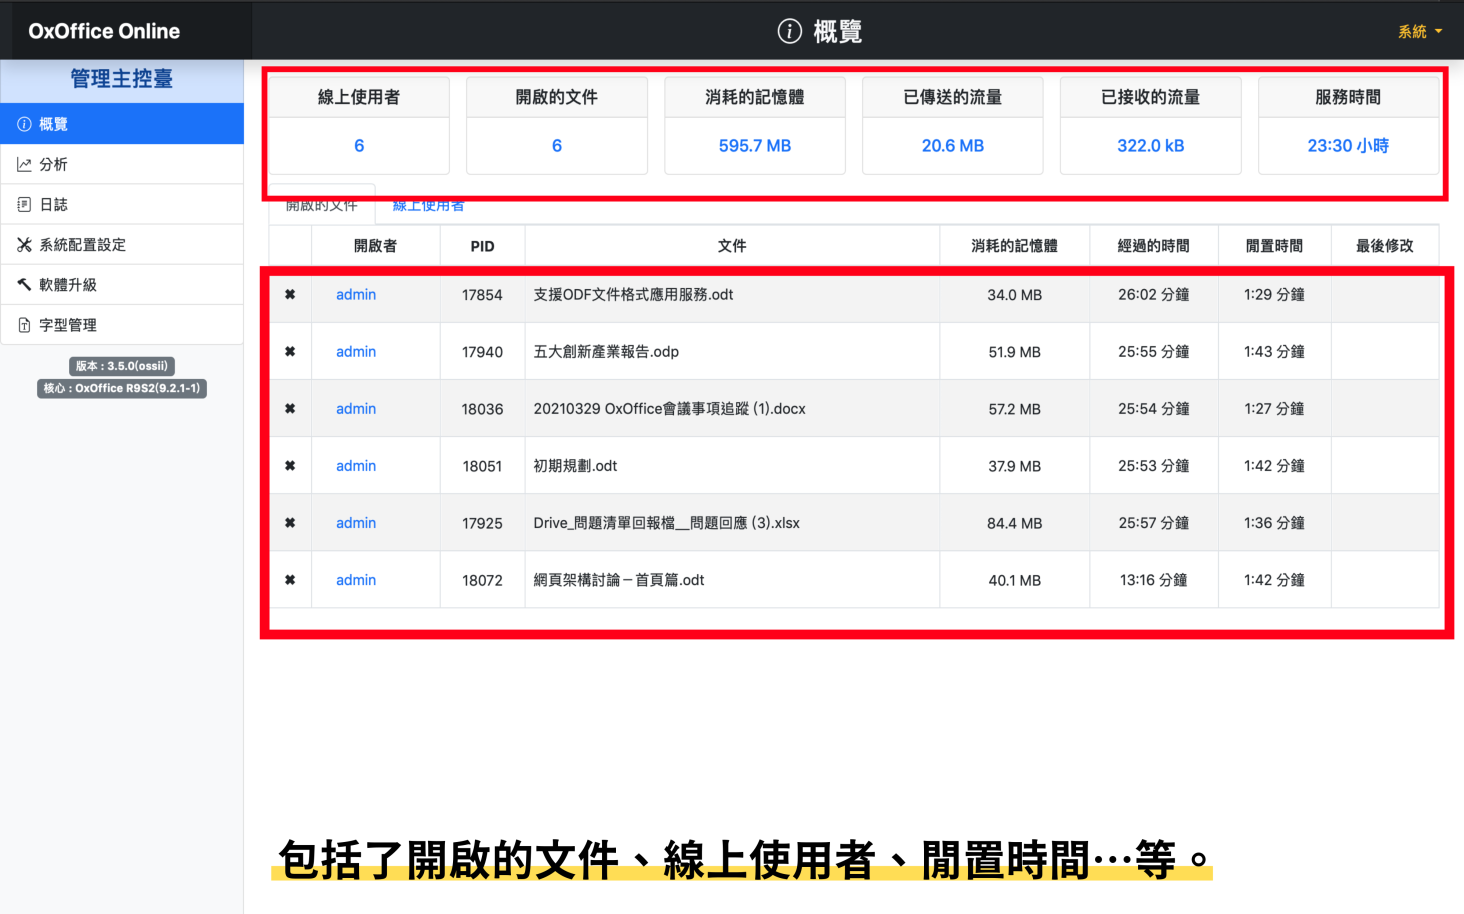Viewport: 1464px width, 914px height.
Task: Click admin link for PID 17854
Action: (356, 295)
